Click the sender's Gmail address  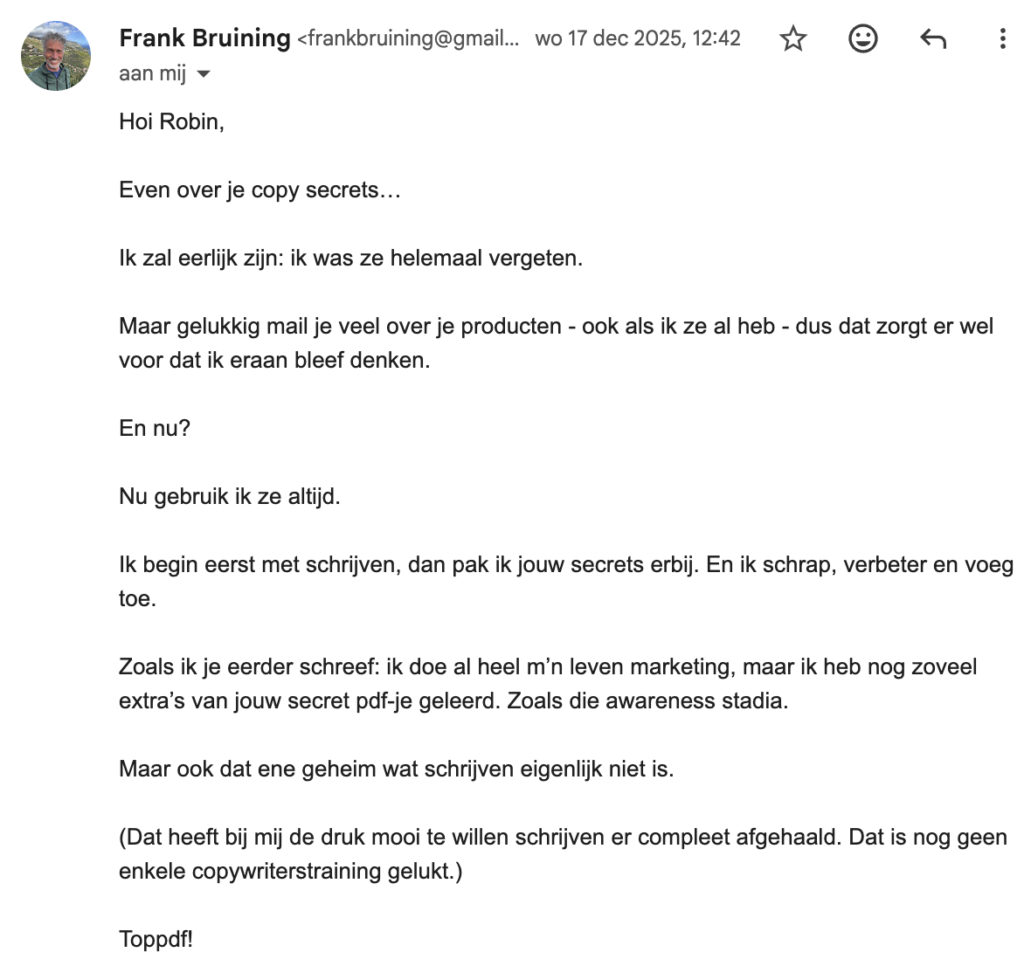coord(408,39)
